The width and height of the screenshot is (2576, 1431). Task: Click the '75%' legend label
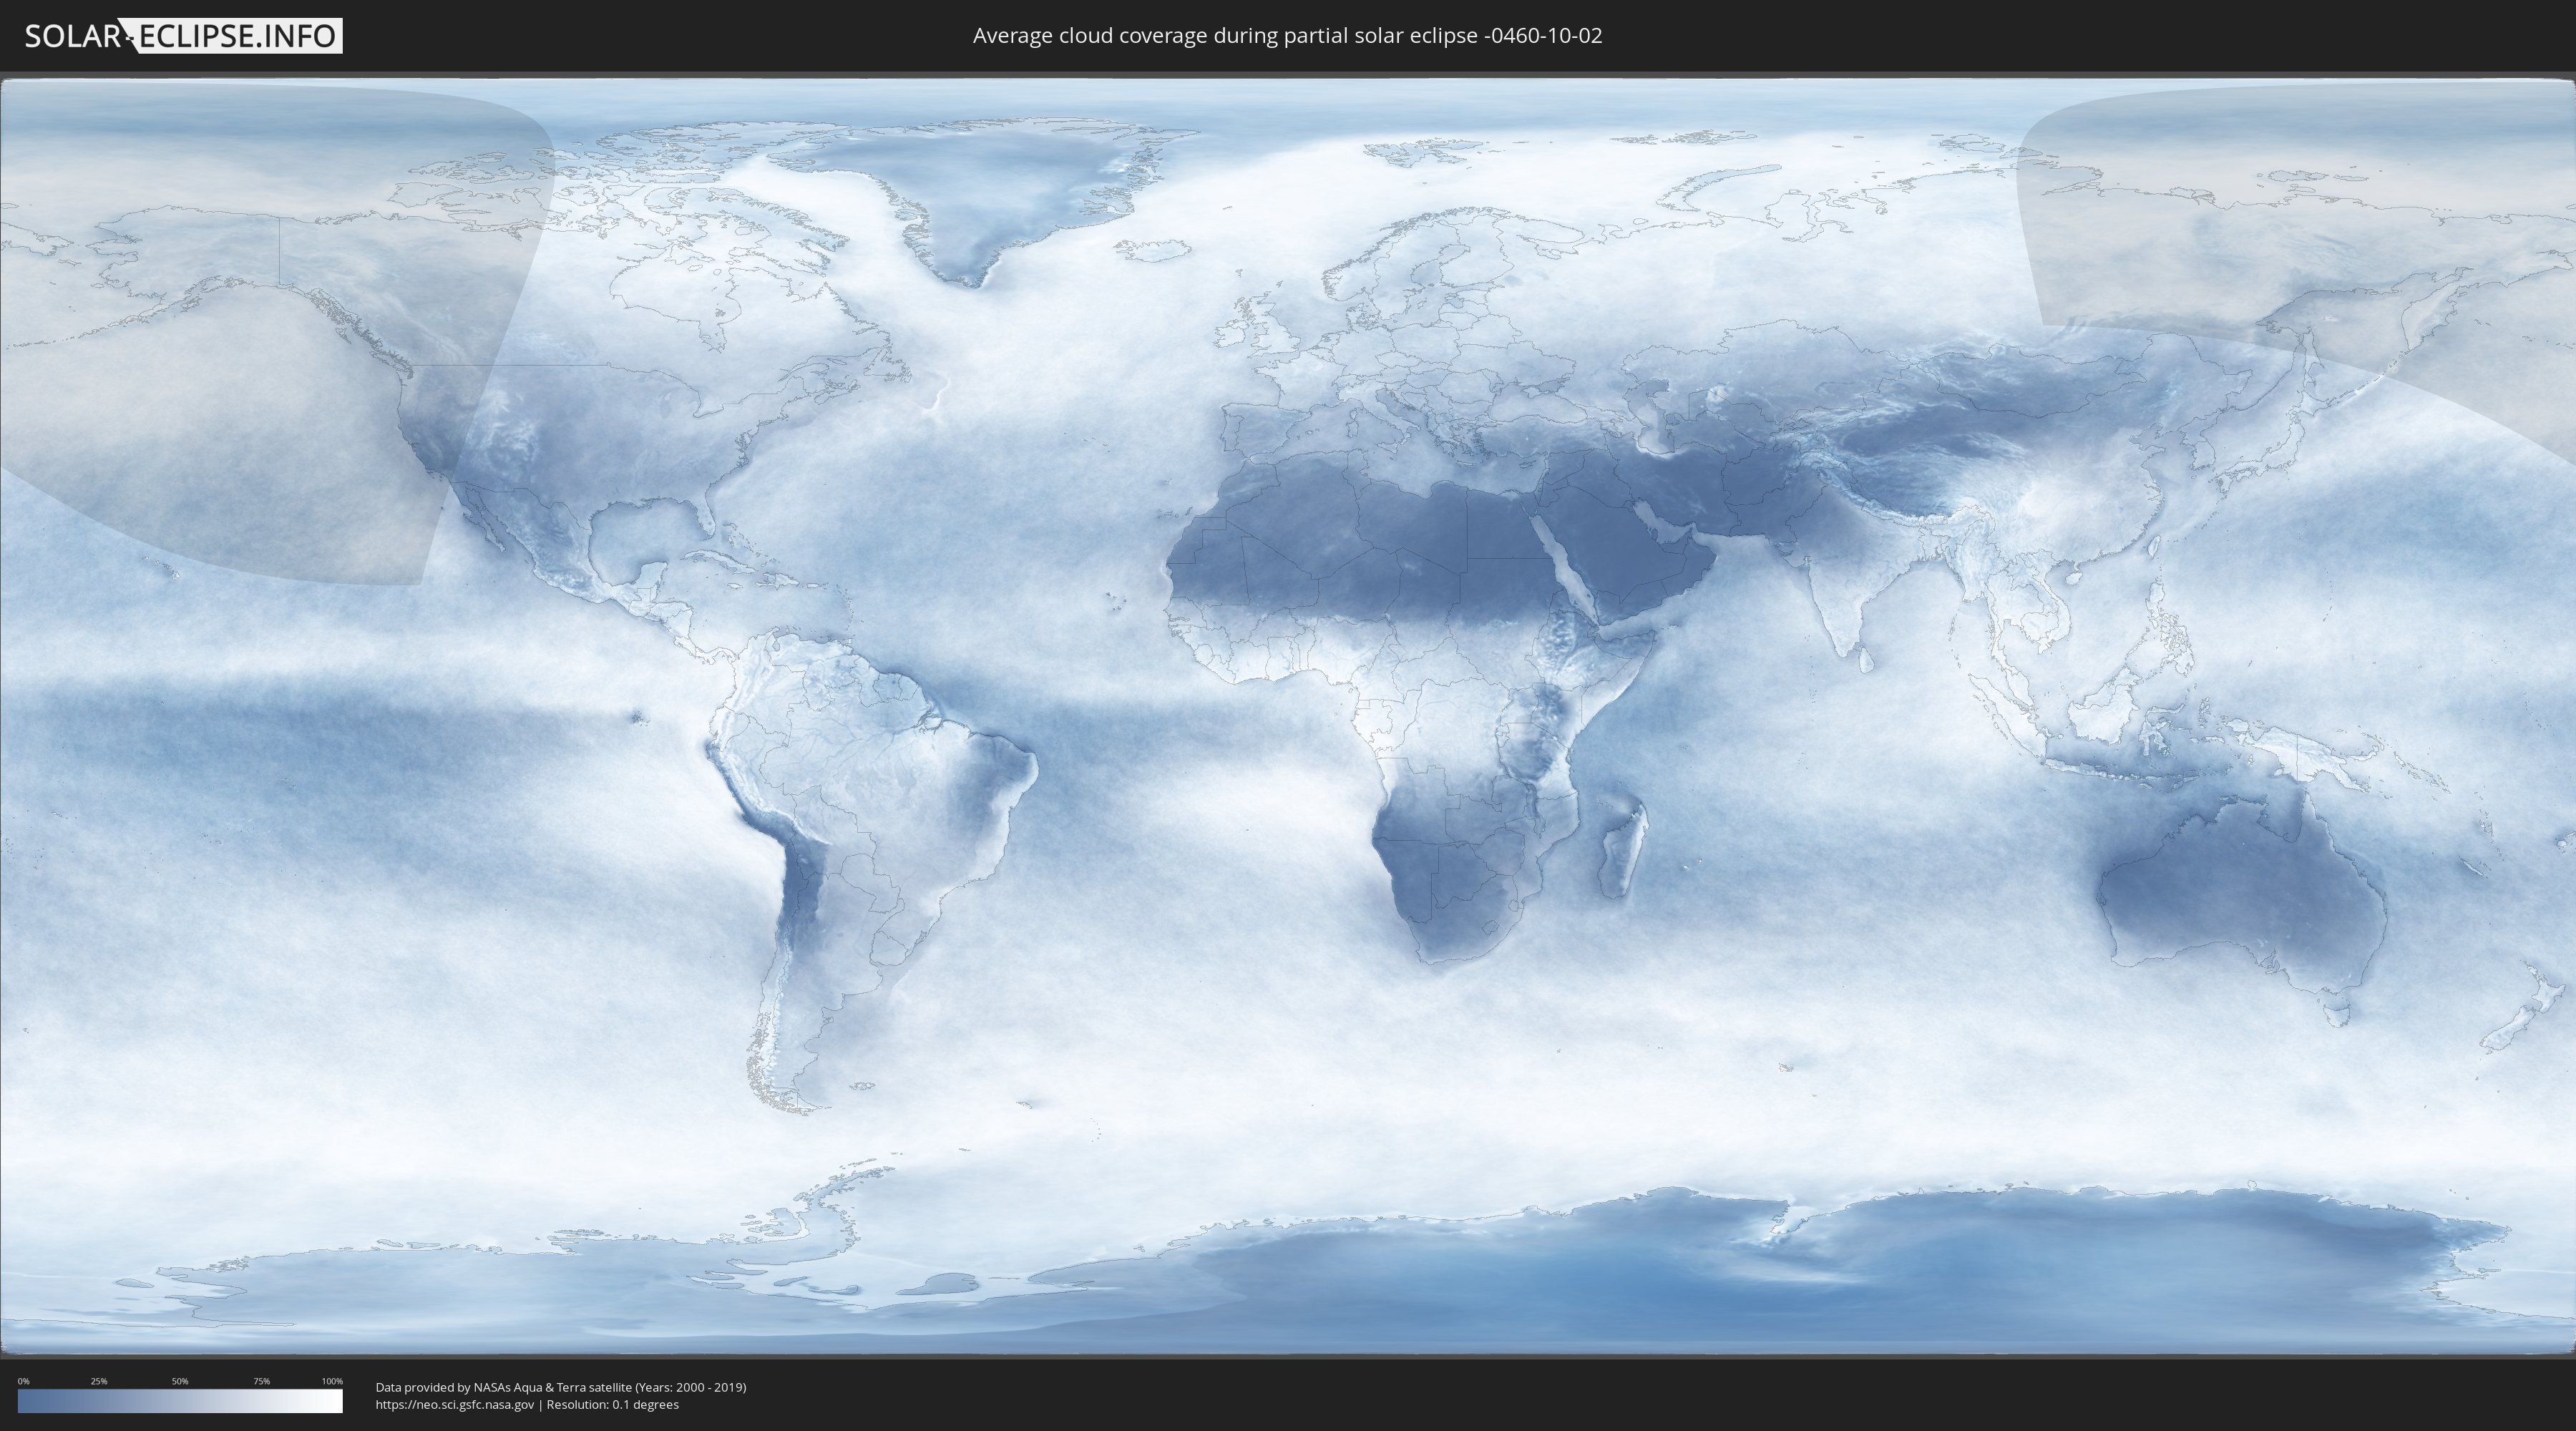[x=261, y=1381]
